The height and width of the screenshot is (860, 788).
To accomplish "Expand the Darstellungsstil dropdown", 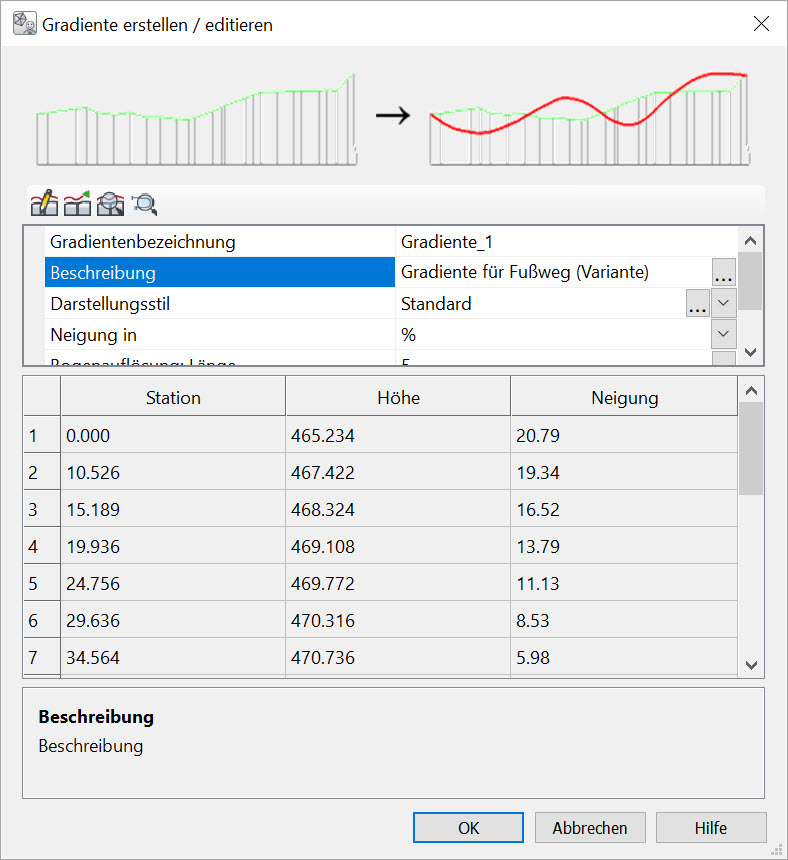I will pyautogui.click(x=723, y=304).
